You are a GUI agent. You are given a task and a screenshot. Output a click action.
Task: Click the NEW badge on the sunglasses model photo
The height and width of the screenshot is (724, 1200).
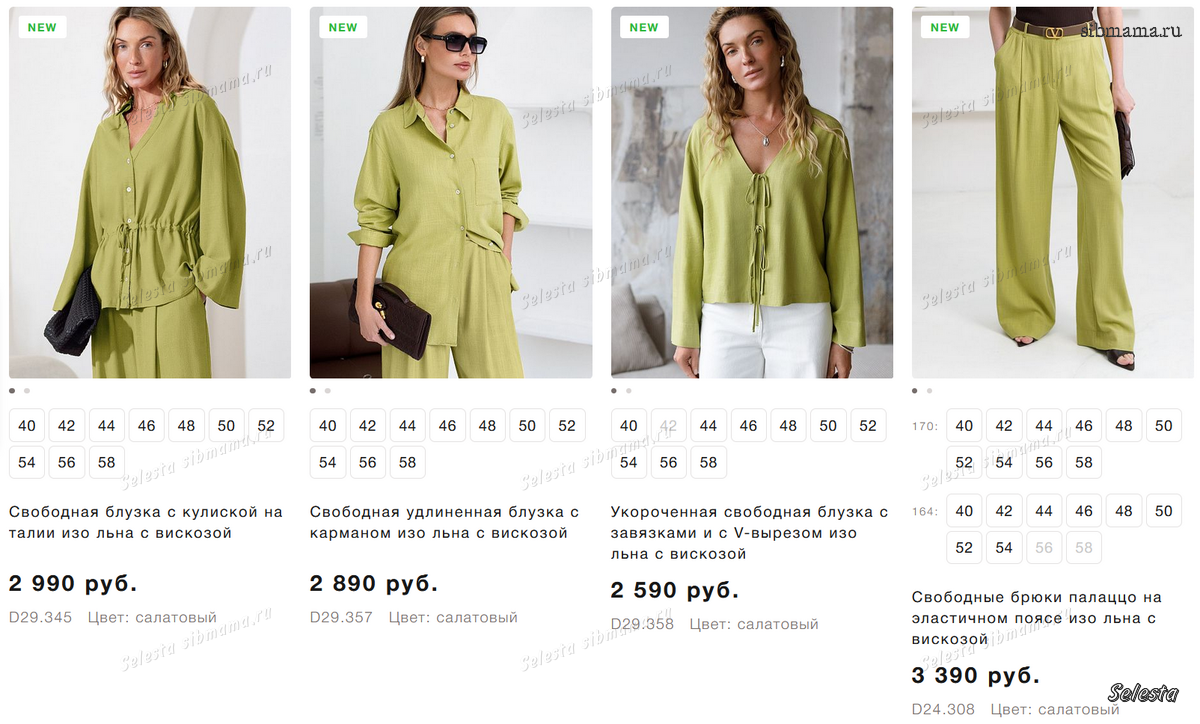[343, 27]
